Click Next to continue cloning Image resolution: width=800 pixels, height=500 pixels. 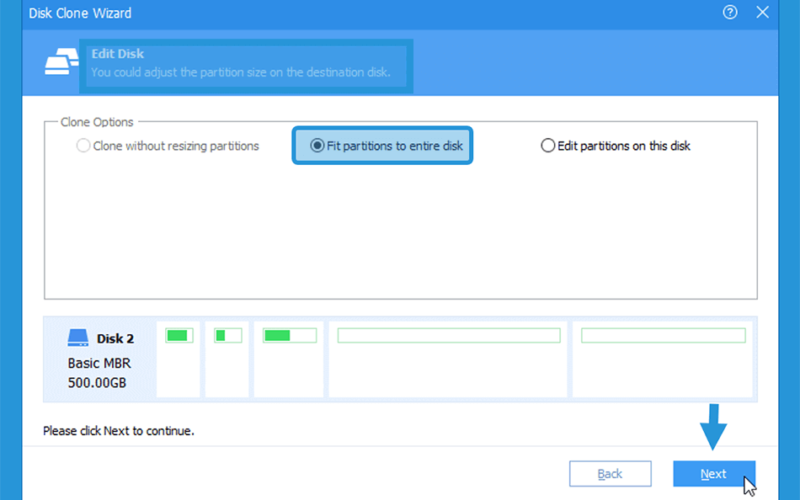(x=714, y=474)
